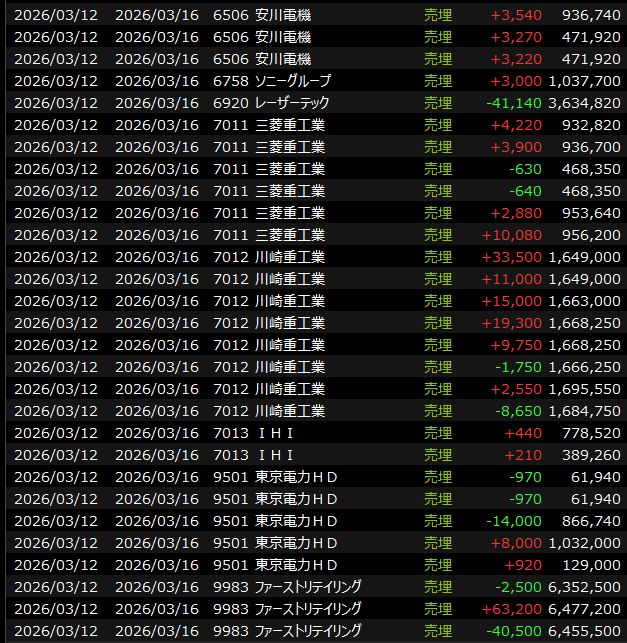
Task: Click 売埋 in the ソニーグループ row
Action: pyautogui.click(x=438, y=80)
